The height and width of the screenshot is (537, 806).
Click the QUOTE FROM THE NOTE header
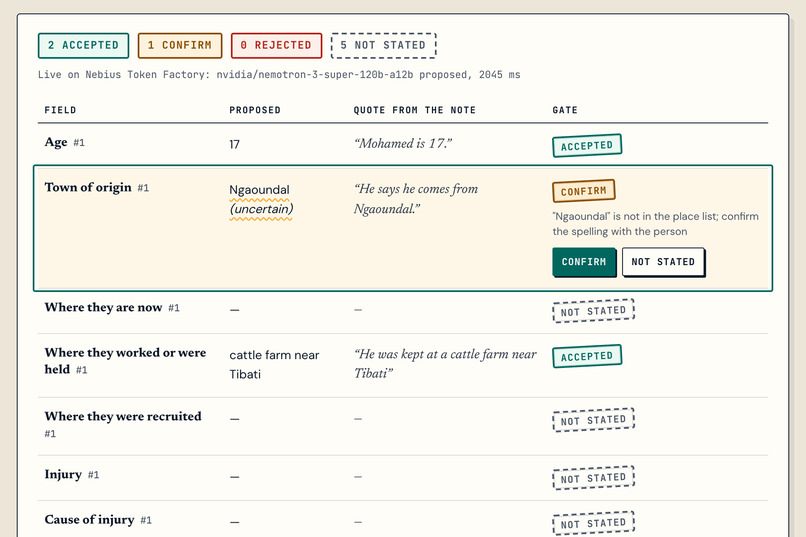coord(414,110)
